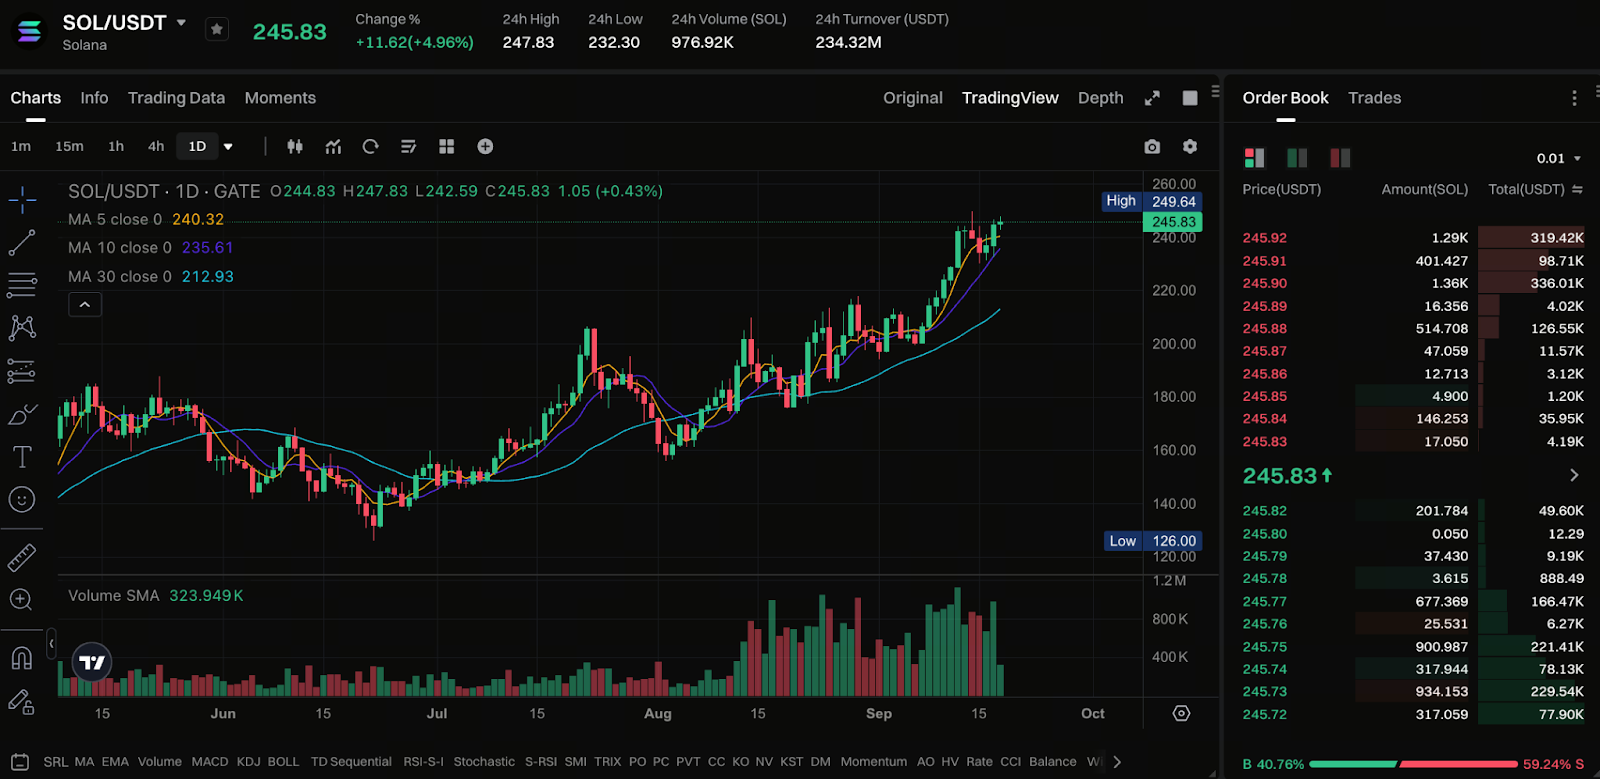Select the Fibonacci retracement lines tool

click(22, 285)
